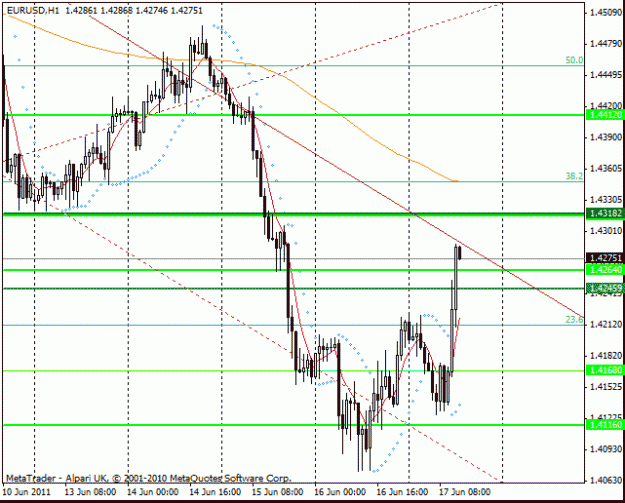625x503 pixels.
Task: Click the 1.43900 price scale value
Action: click(x=606, y=137)
